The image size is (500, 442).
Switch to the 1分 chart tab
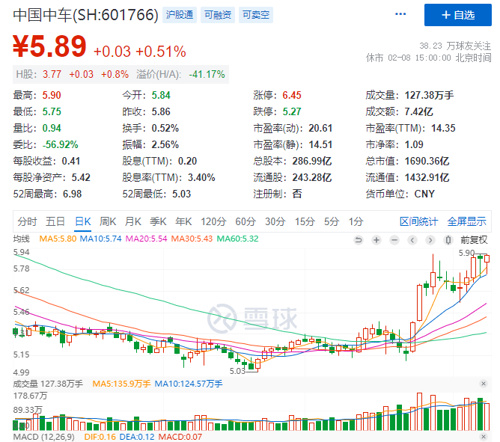coord(356,221)
